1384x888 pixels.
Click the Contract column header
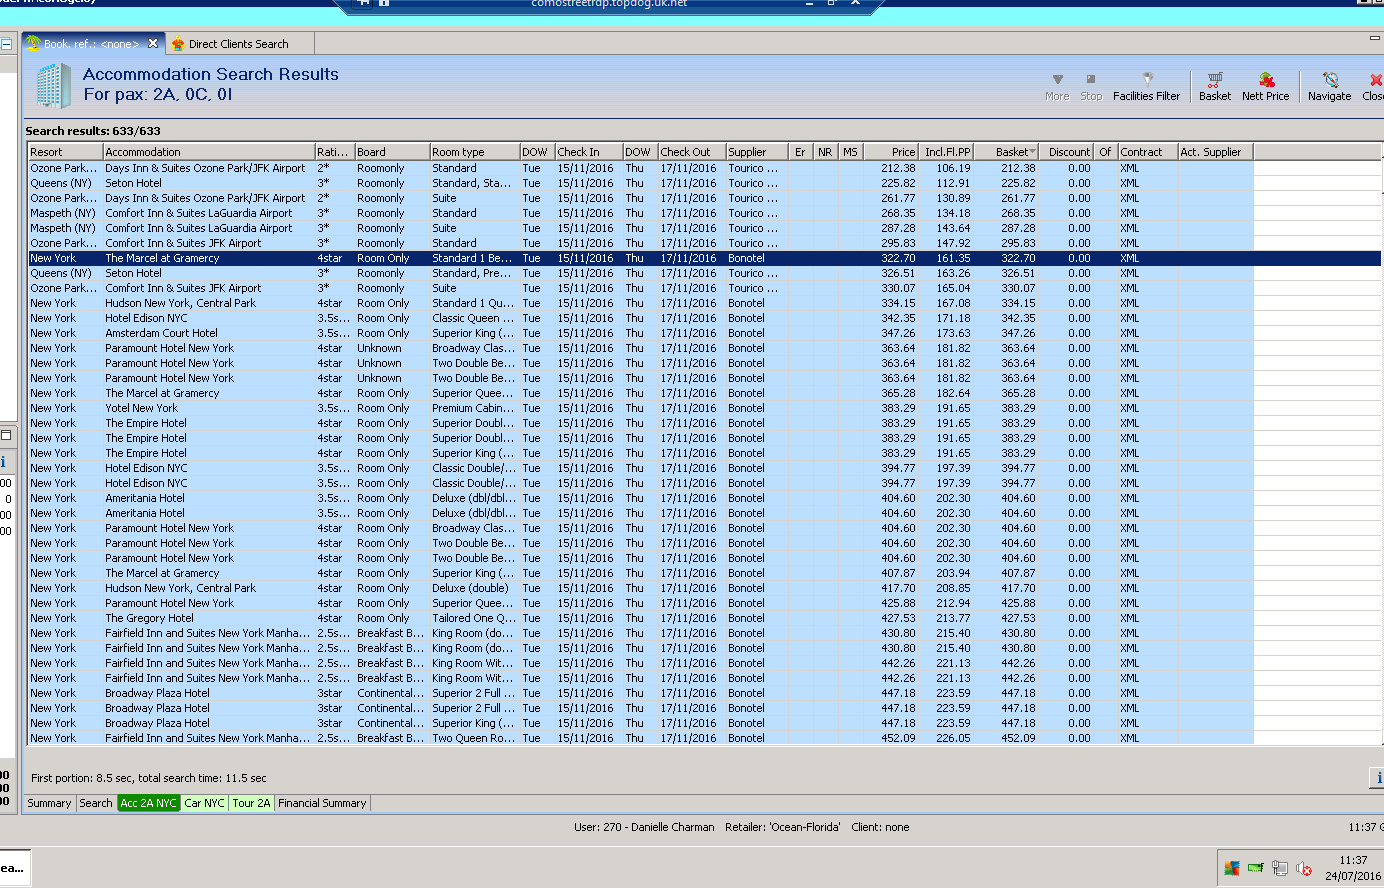tap(1148, 152)
